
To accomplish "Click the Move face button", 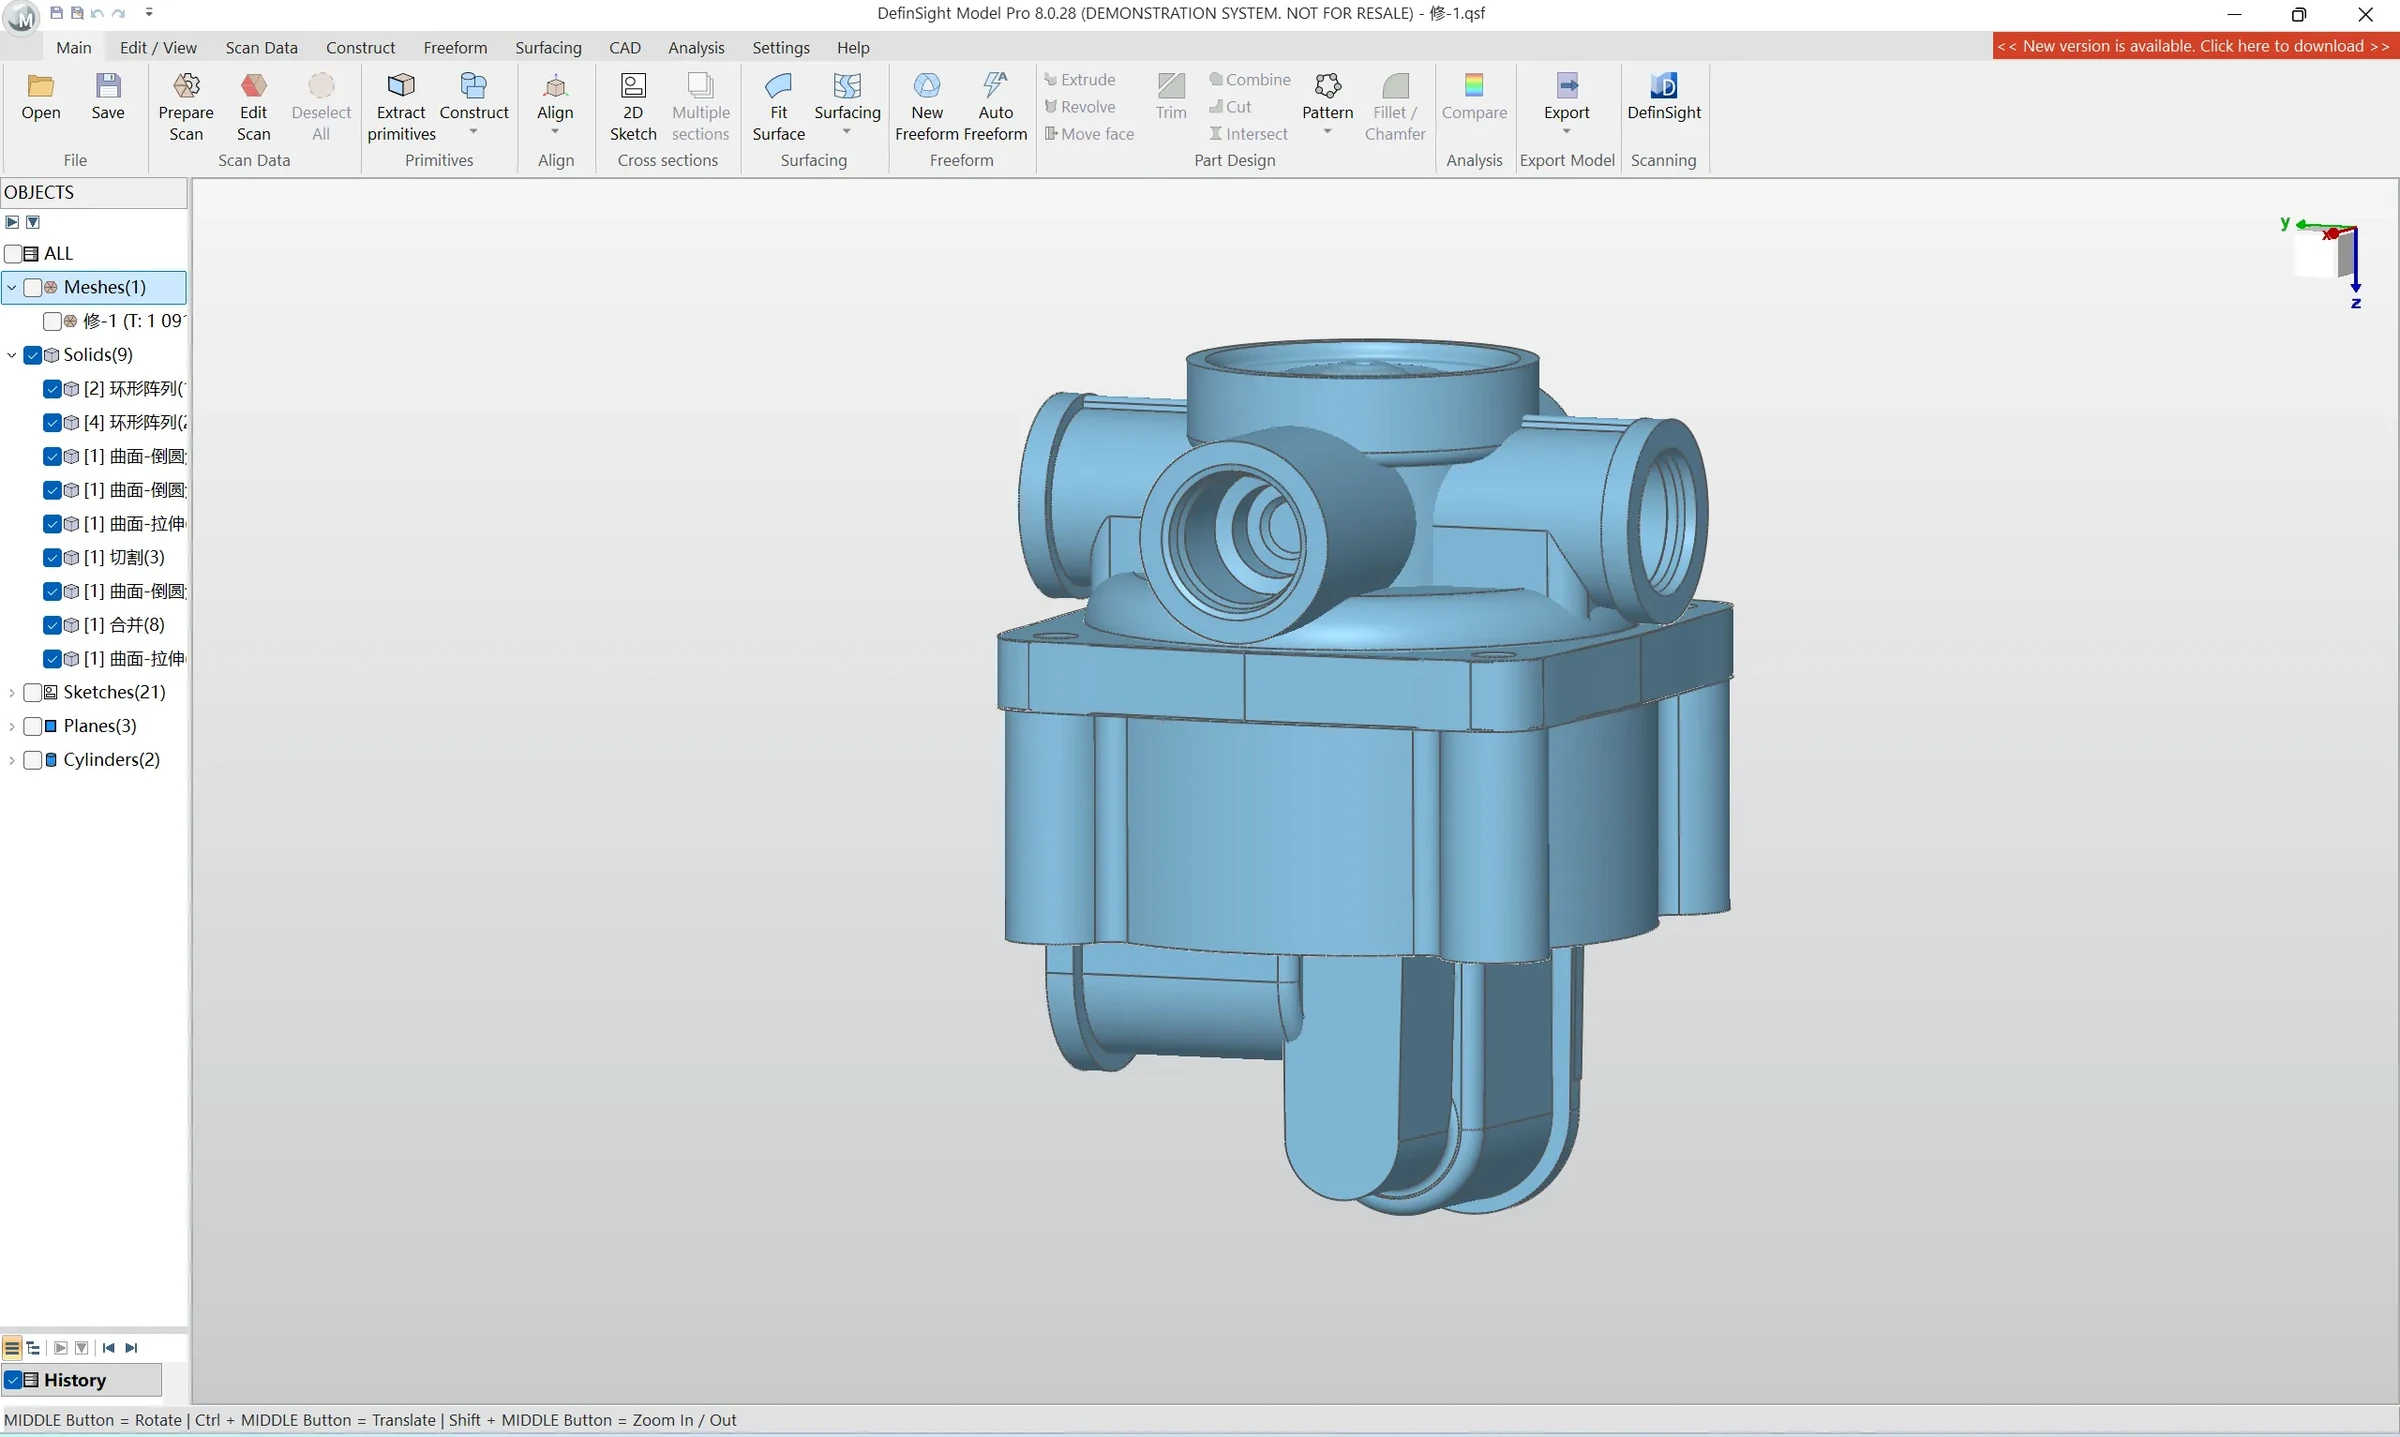I will [x=1089, y=134].
